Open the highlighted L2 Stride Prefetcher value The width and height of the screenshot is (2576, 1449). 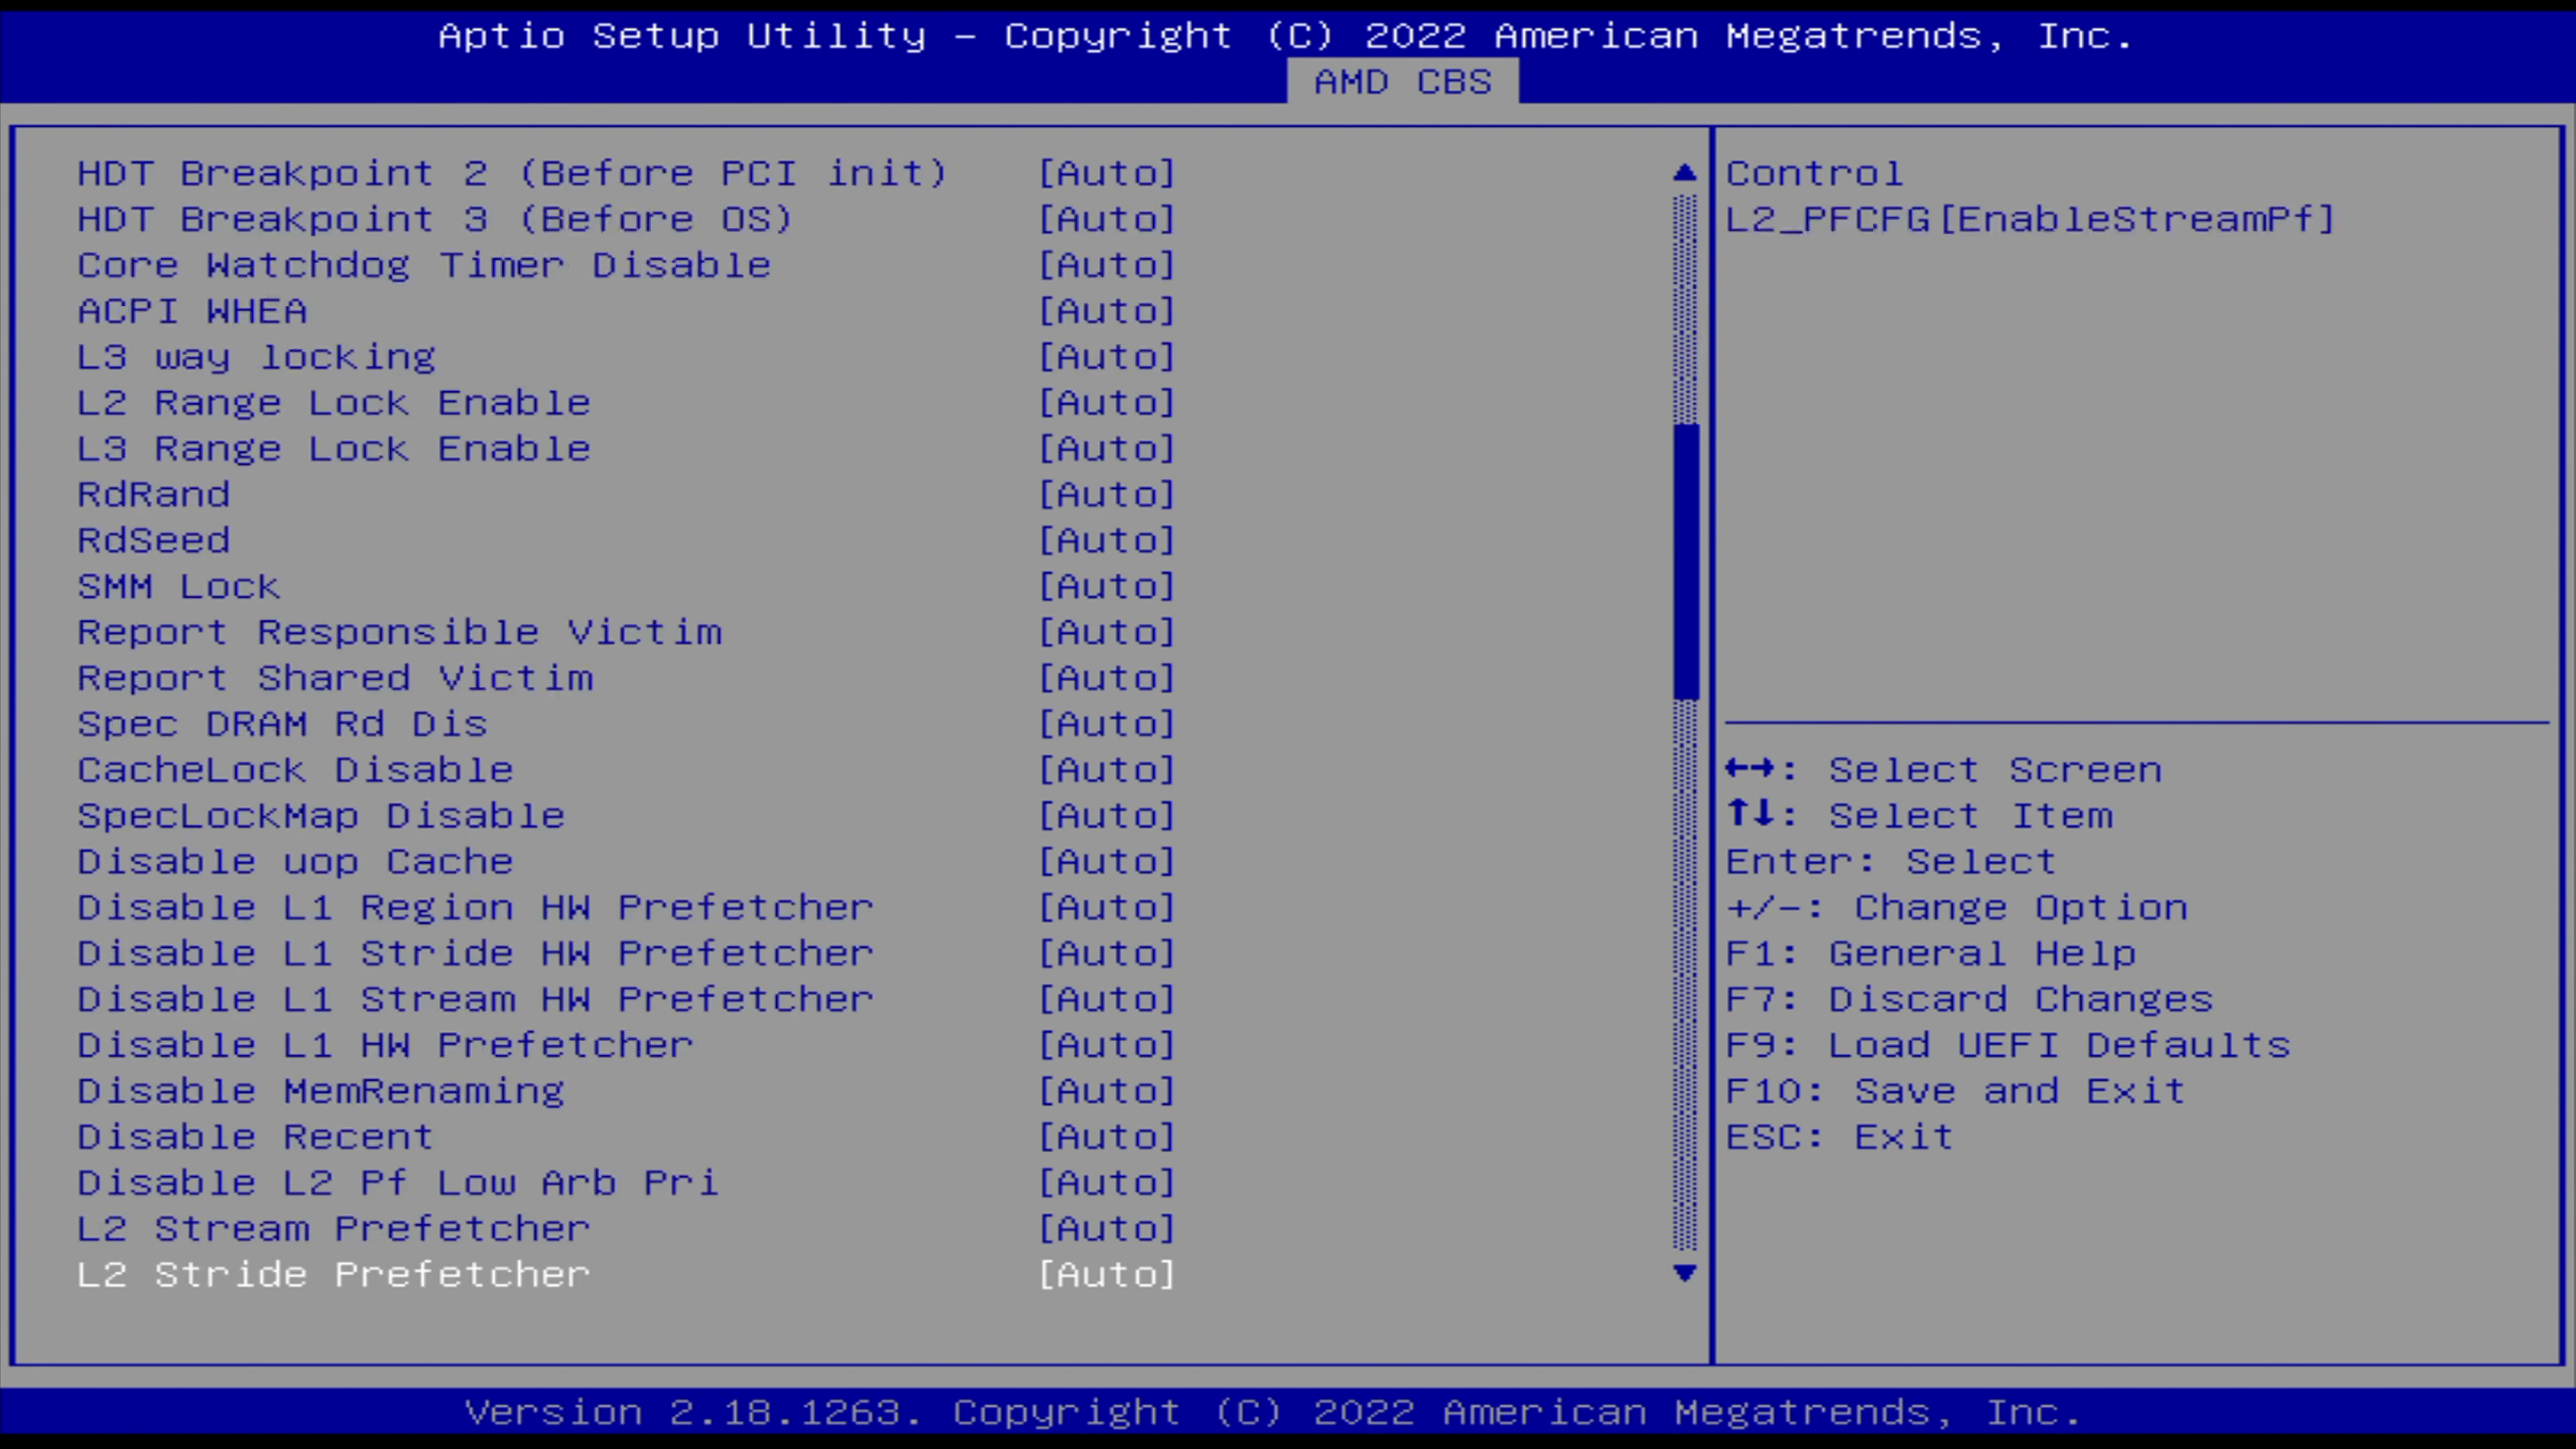click(x=1107, y=1275)
